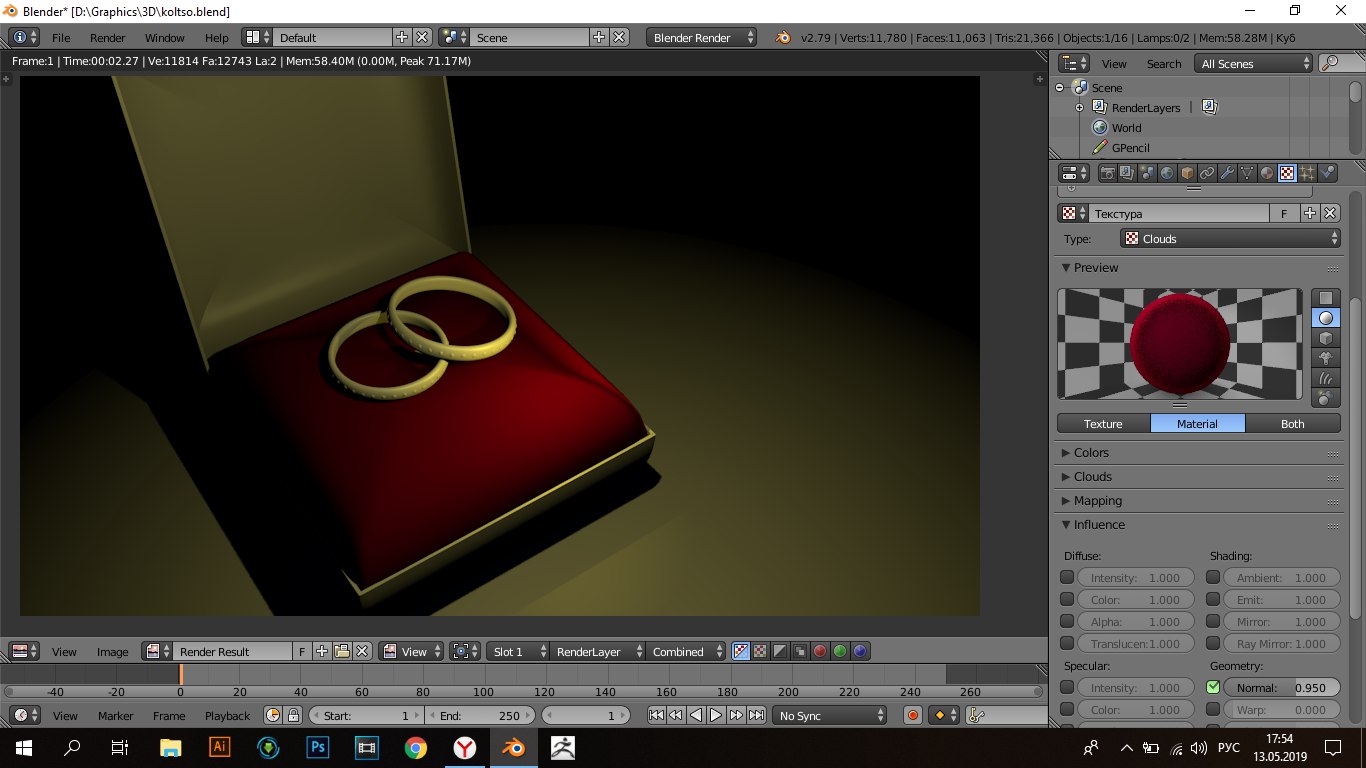
Task: Show Both texture and material preview
Action: click(1293, 423)
